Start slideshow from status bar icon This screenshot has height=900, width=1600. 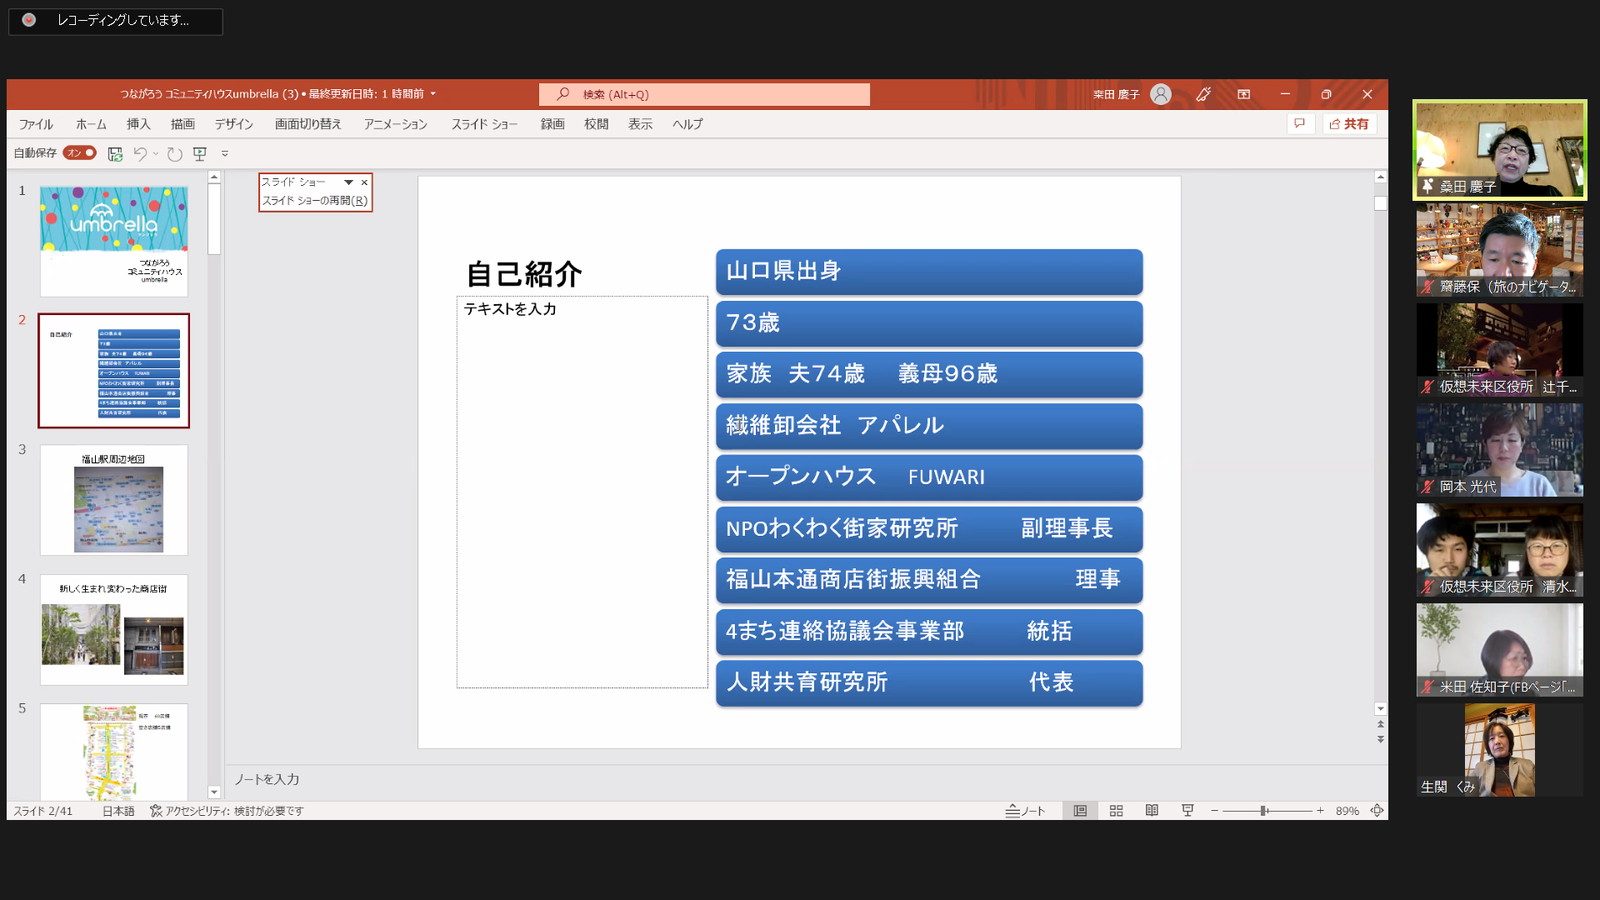click(x=1187, y=811)
